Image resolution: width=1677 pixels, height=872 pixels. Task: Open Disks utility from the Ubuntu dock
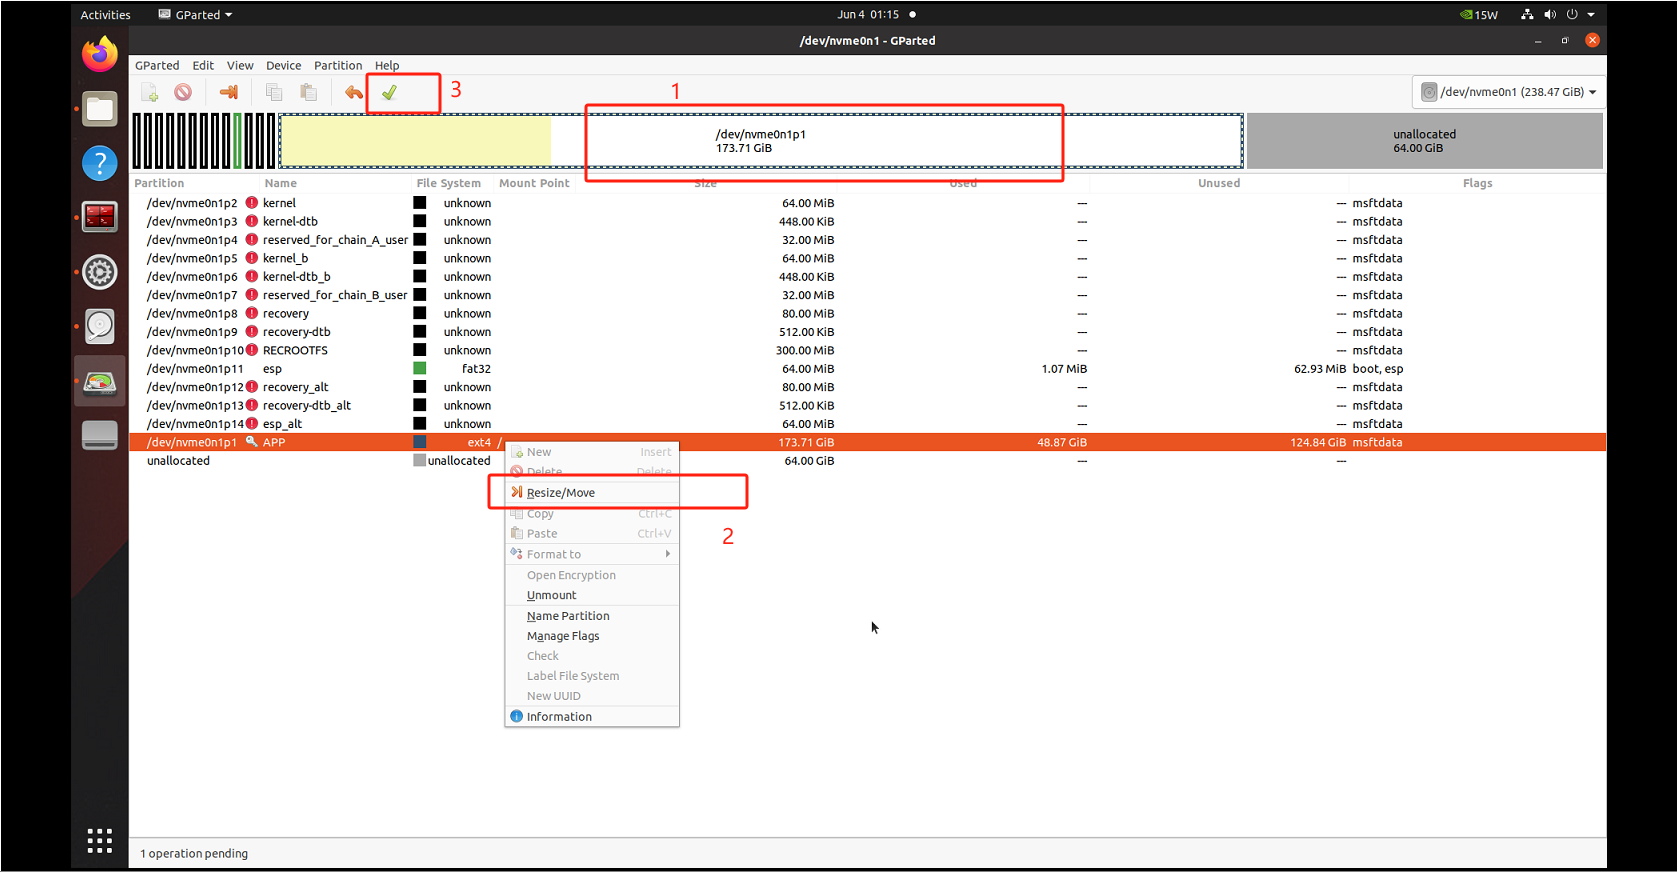(100, 326)
